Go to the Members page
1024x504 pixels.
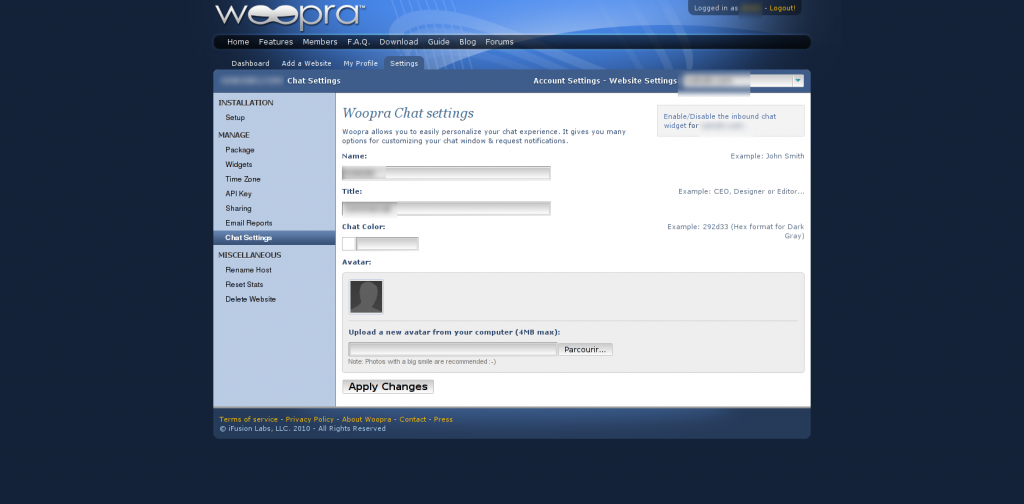pyautogui.click(x=320, y=42)
